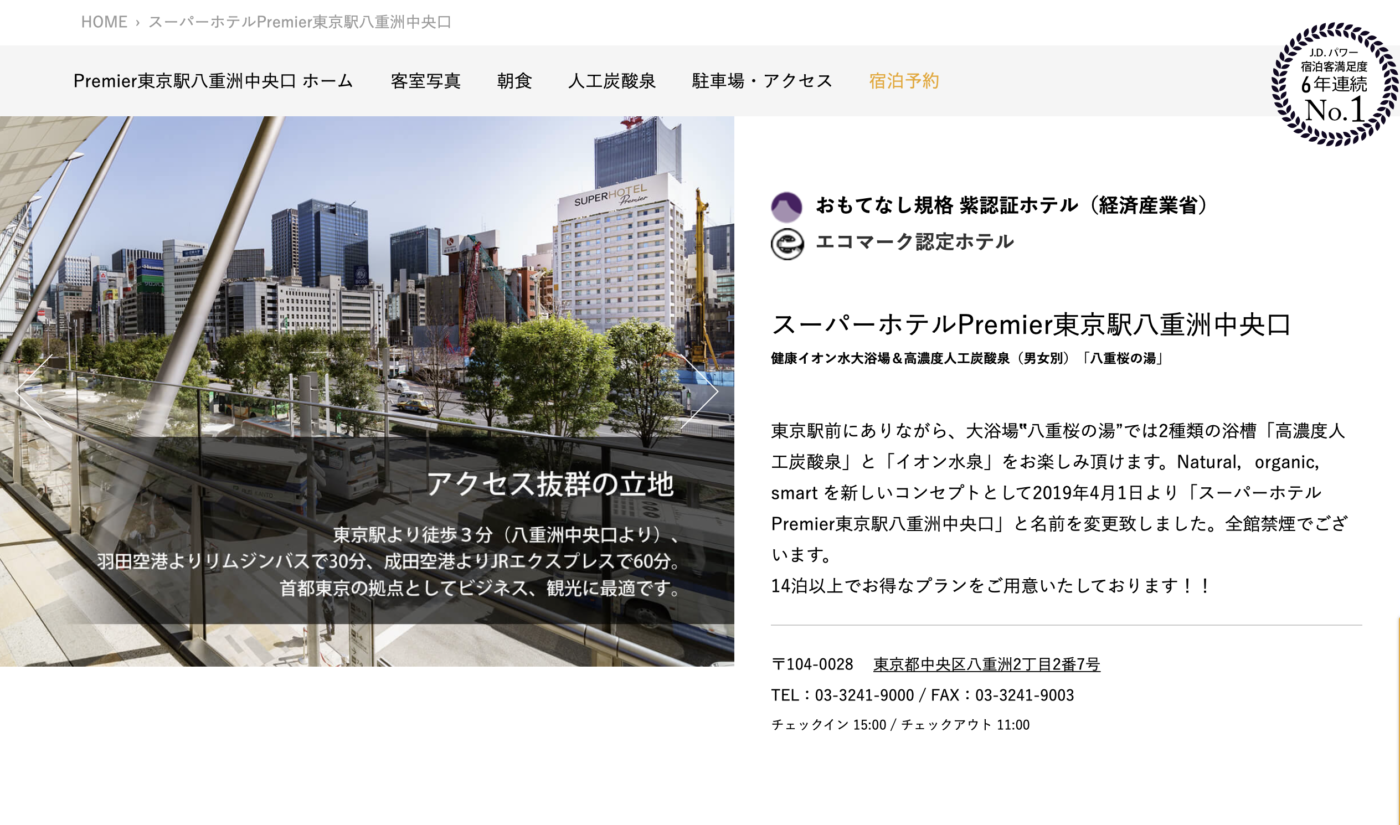This screenshot has width=1400, height=825.
Task: Go to the HOME breadcrumb link
Action: (x=104, y=22)
